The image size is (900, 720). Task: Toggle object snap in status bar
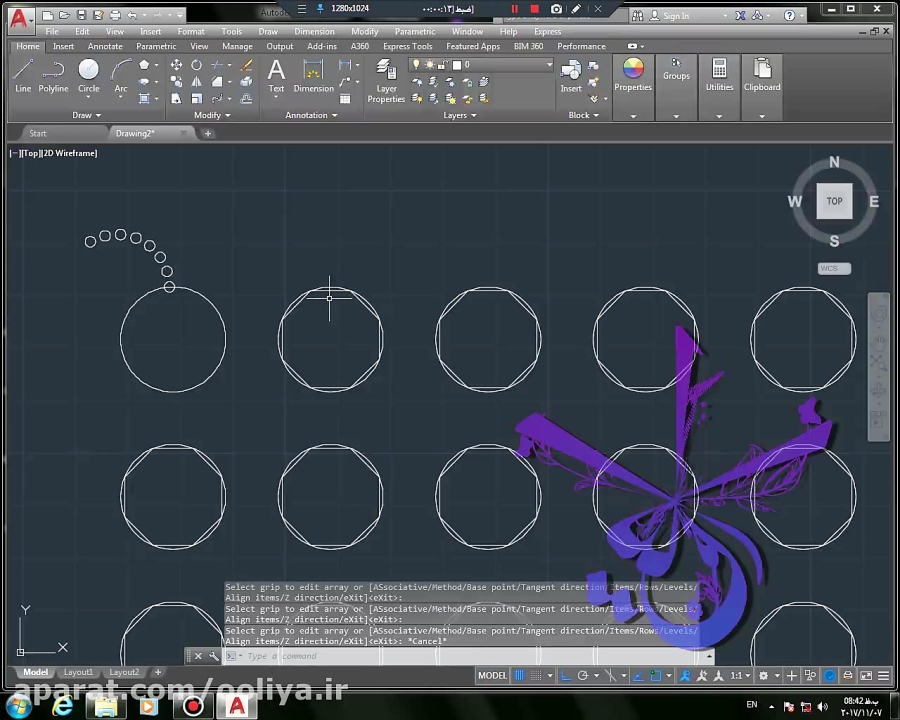point(655,676)
